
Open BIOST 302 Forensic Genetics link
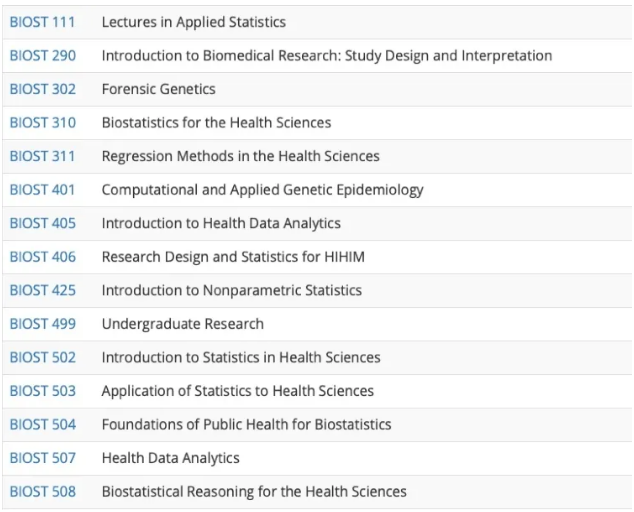[x=42, y=89]
